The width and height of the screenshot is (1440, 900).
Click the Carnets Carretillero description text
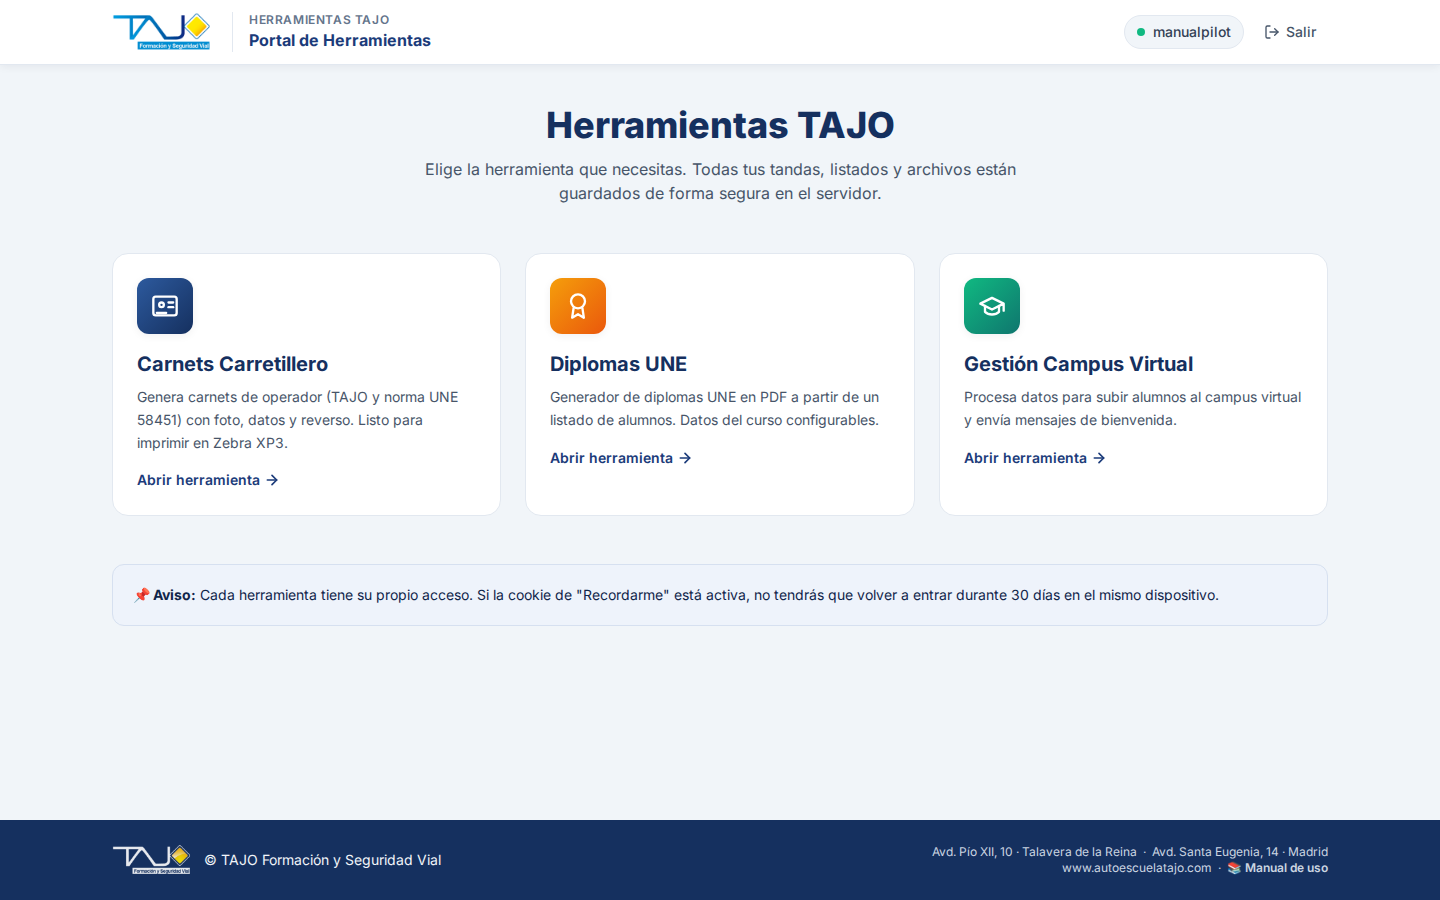[298, 420]
